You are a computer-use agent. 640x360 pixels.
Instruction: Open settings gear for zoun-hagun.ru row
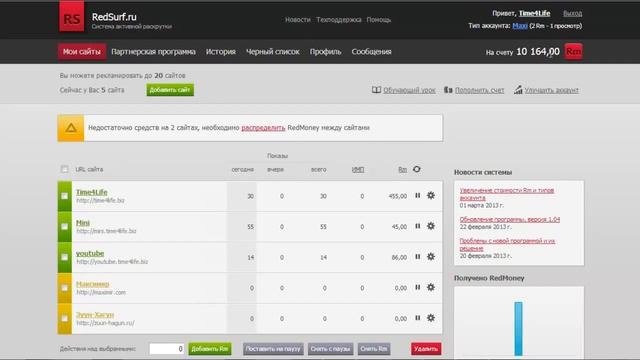click(x=431, y=318)
